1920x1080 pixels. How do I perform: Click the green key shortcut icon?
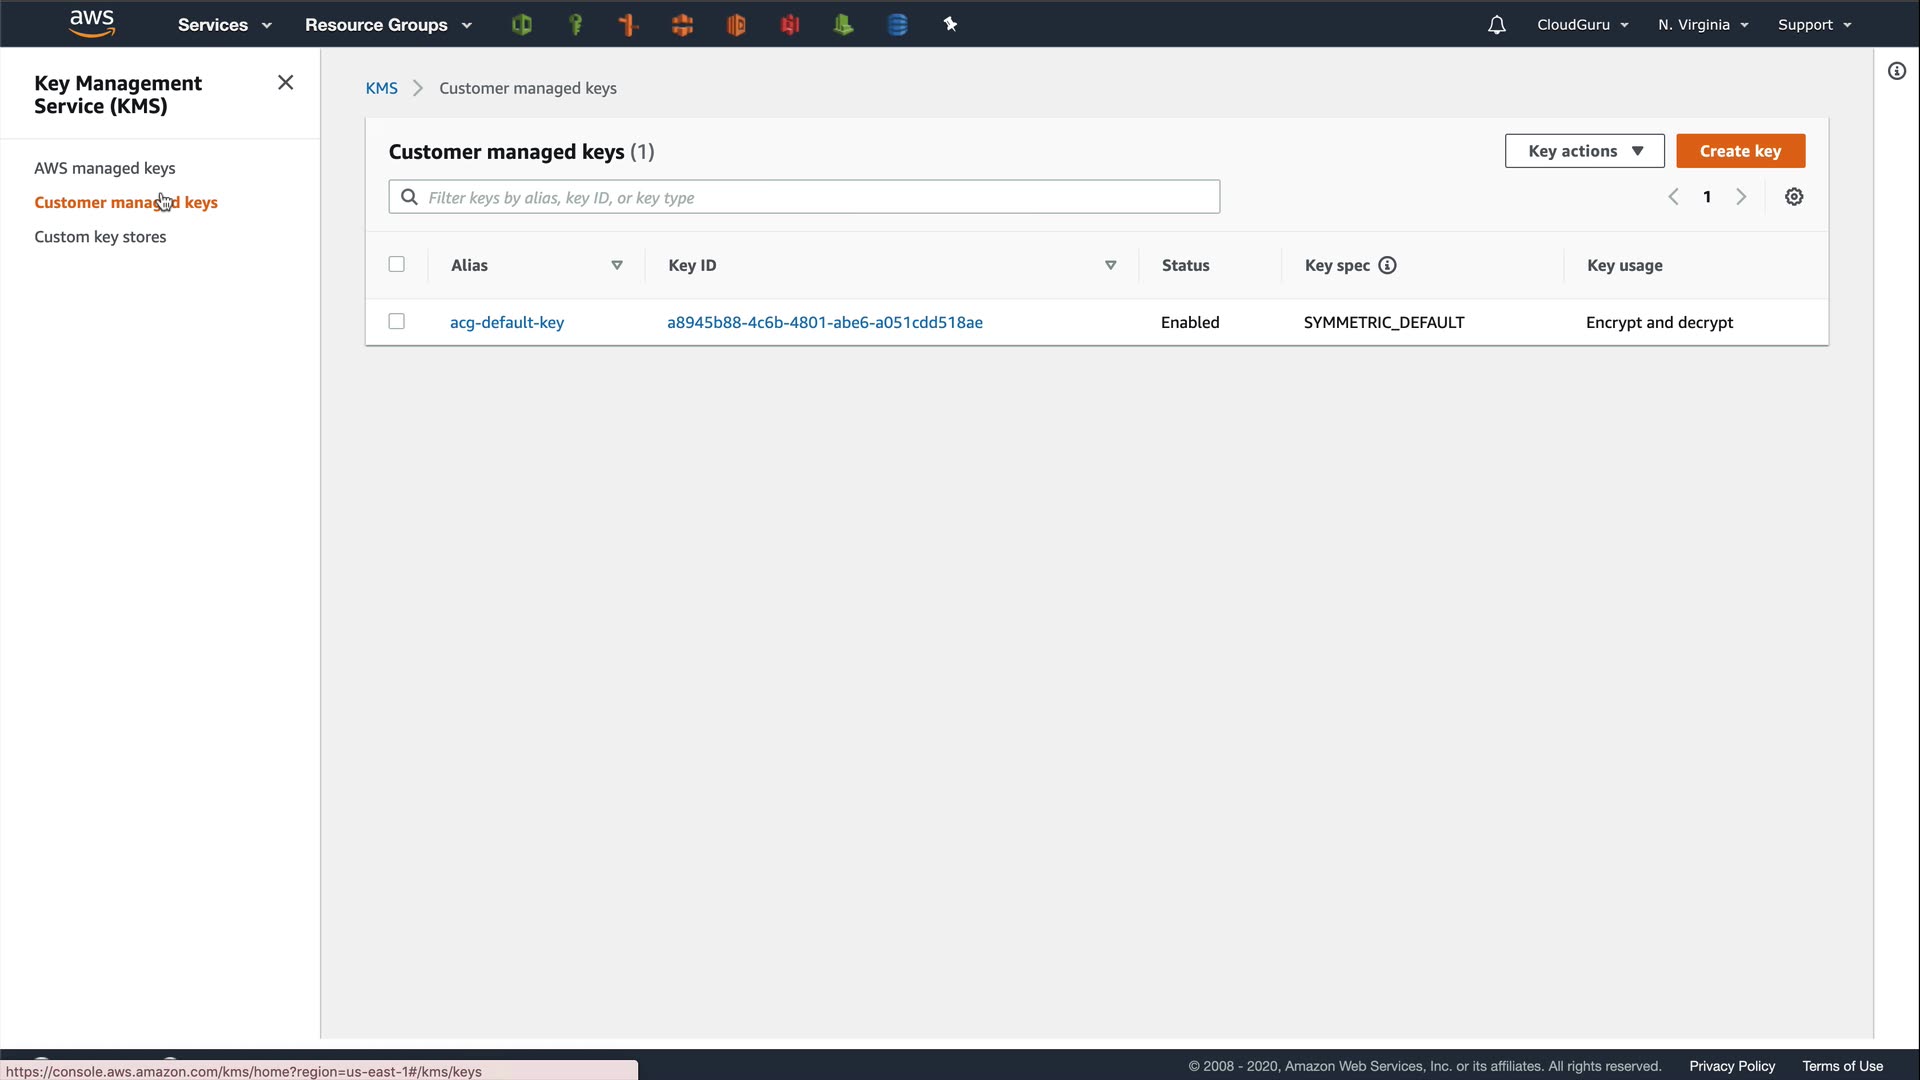pos(575,25)
